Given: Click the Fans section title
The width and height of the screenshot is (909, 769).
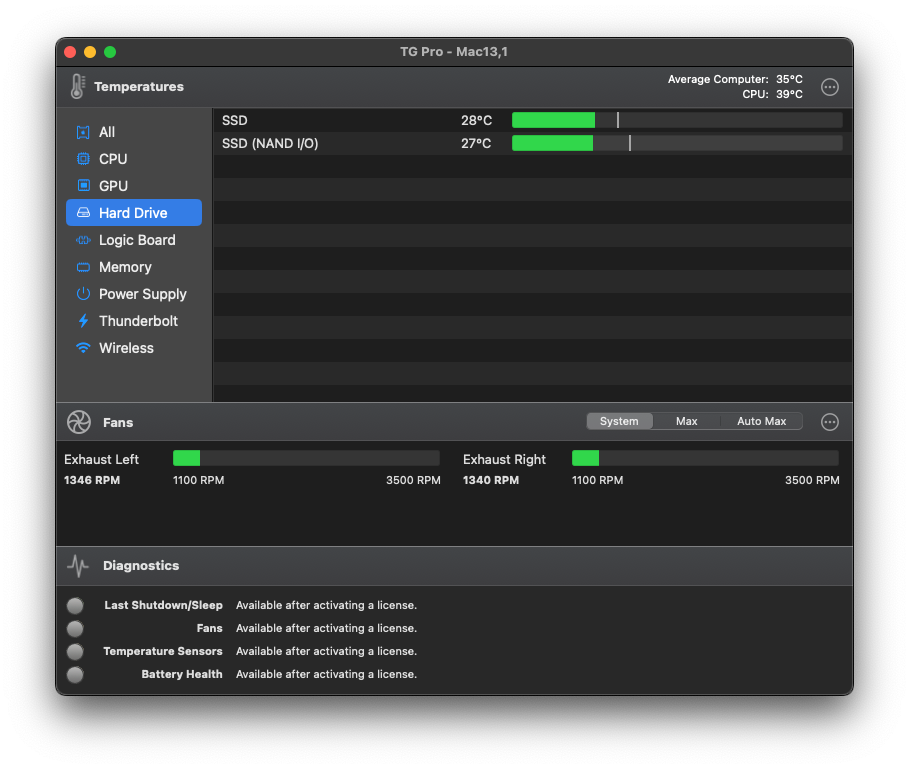Looking at the screenshot, I should (118, 422).
